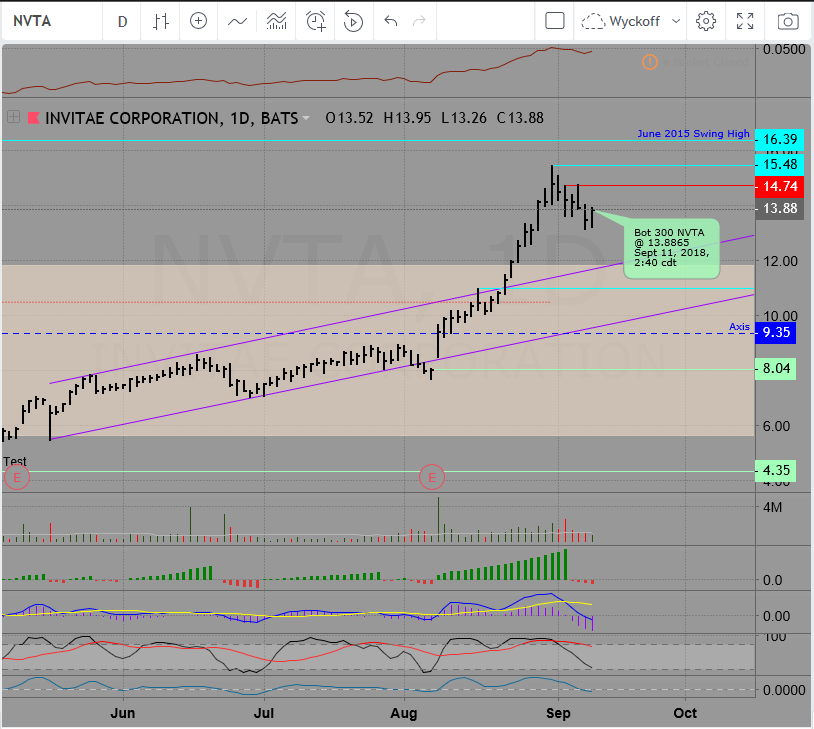Open the select layout square button

(555, 21)
